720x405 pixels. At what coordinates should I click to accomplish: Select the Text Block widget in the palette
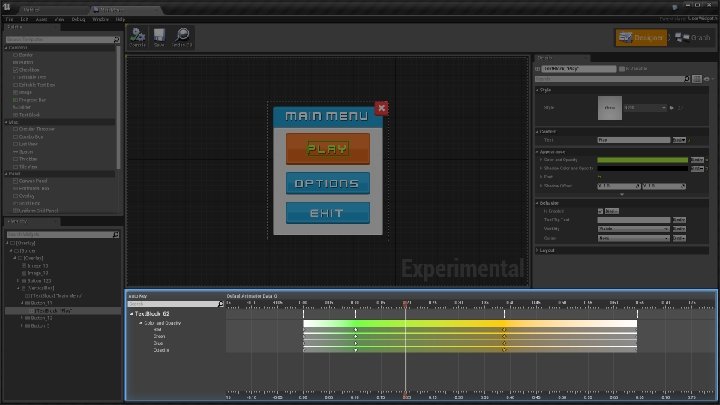pos(29,115)
